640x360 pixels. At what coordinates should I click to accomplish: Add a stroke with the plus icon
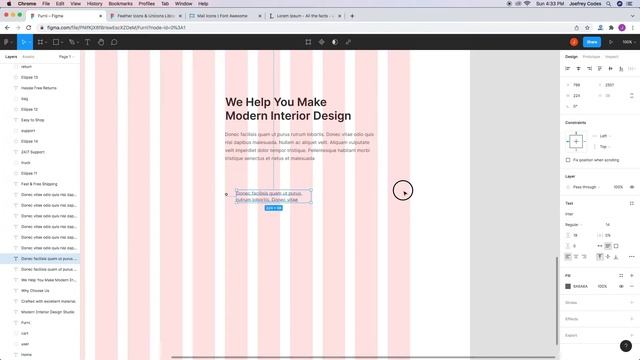coord(632,302)
